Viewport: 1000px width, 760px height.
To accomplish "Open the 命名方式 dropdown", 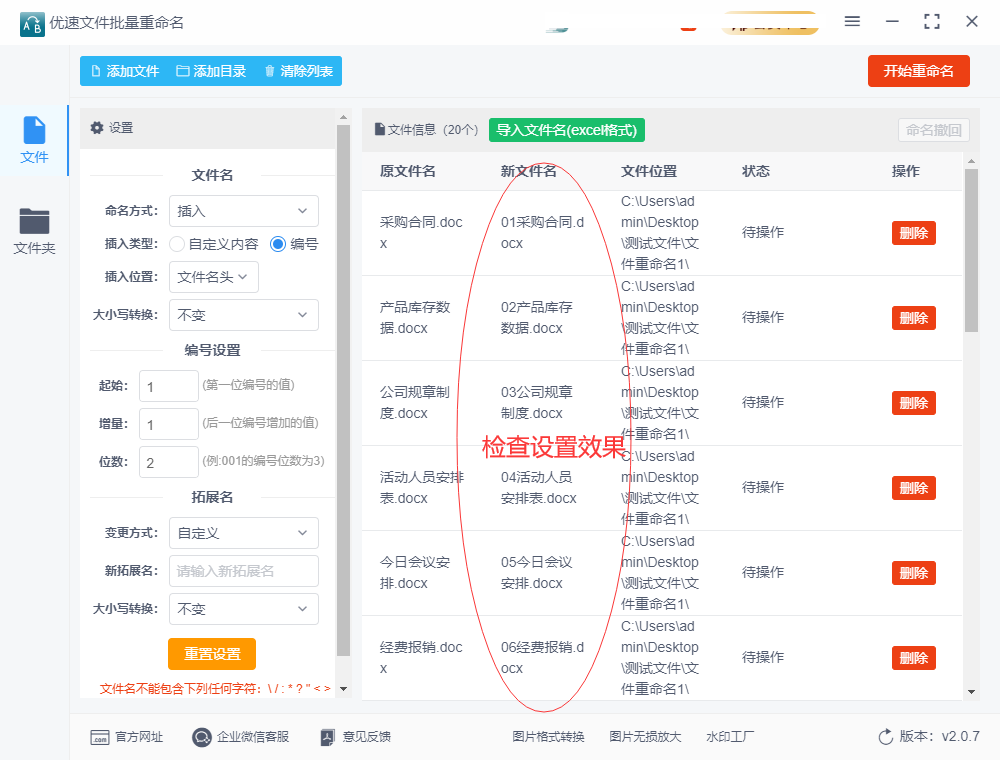I will pyautogui.click(x=244, y=211).
